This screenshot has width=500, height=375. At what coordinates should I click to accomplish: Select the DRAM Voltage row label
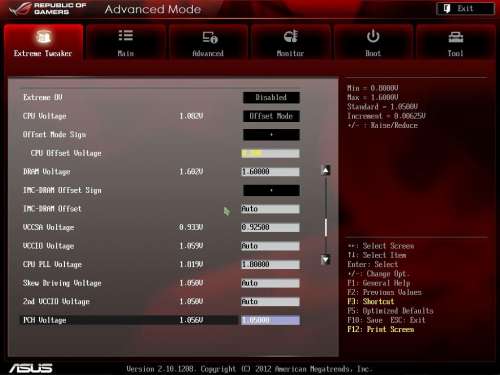pos(47,172)
